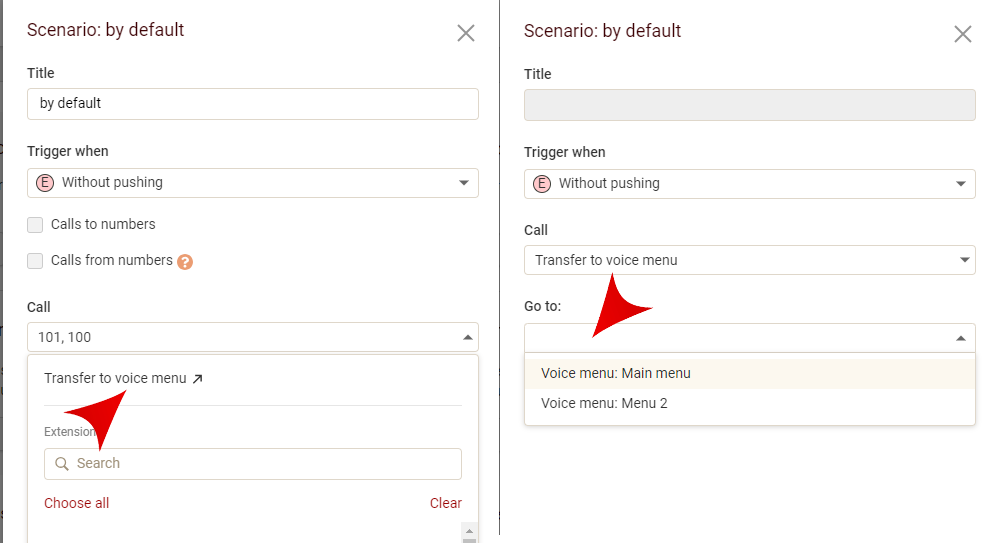This screenshot has height=543, width=999.
Task: Click the scroll up arrow of the extensions list
Action: pyautogui.click(x=469, y=530)
